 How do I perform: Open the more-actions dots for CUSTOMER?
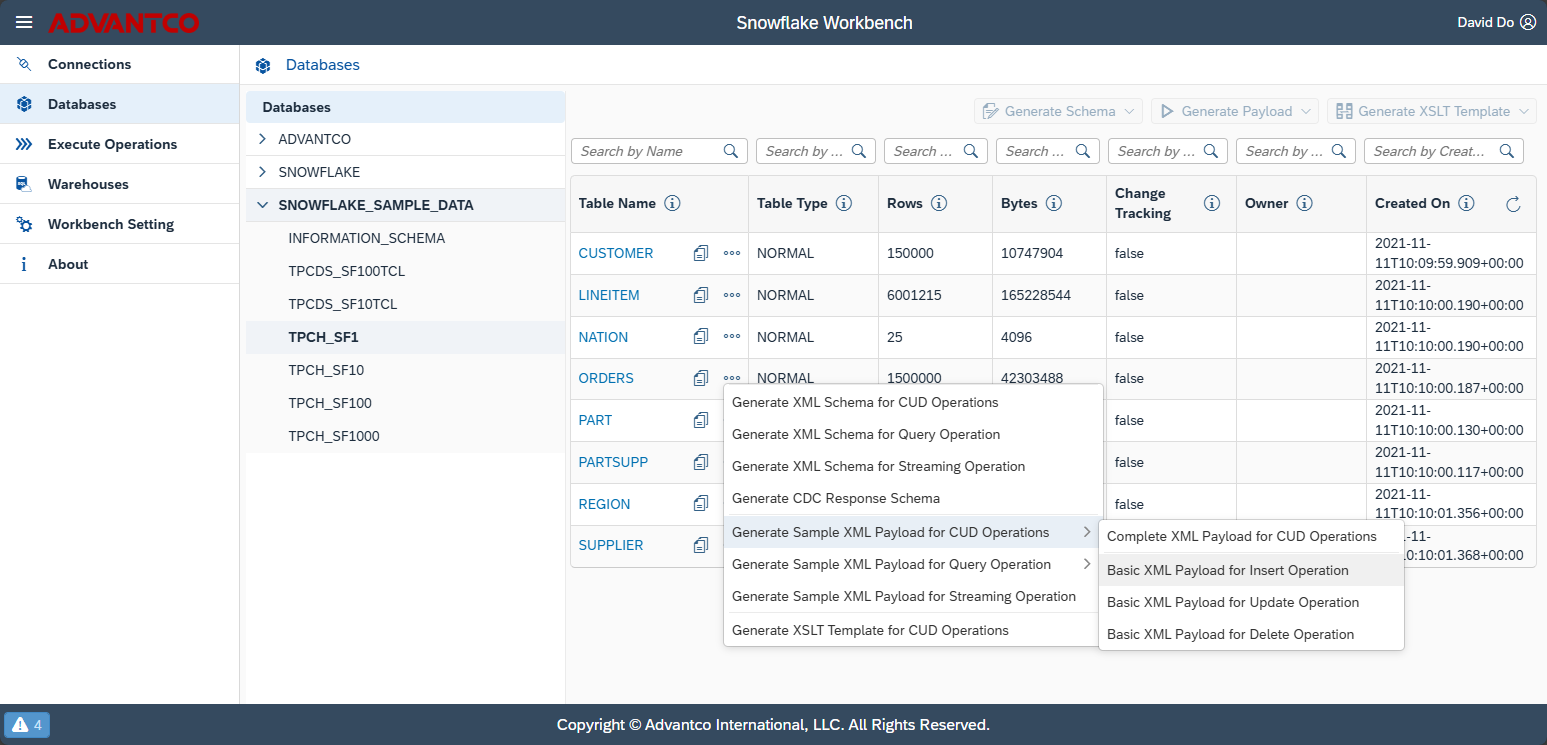pyautogui.click(x=732, y=253)
